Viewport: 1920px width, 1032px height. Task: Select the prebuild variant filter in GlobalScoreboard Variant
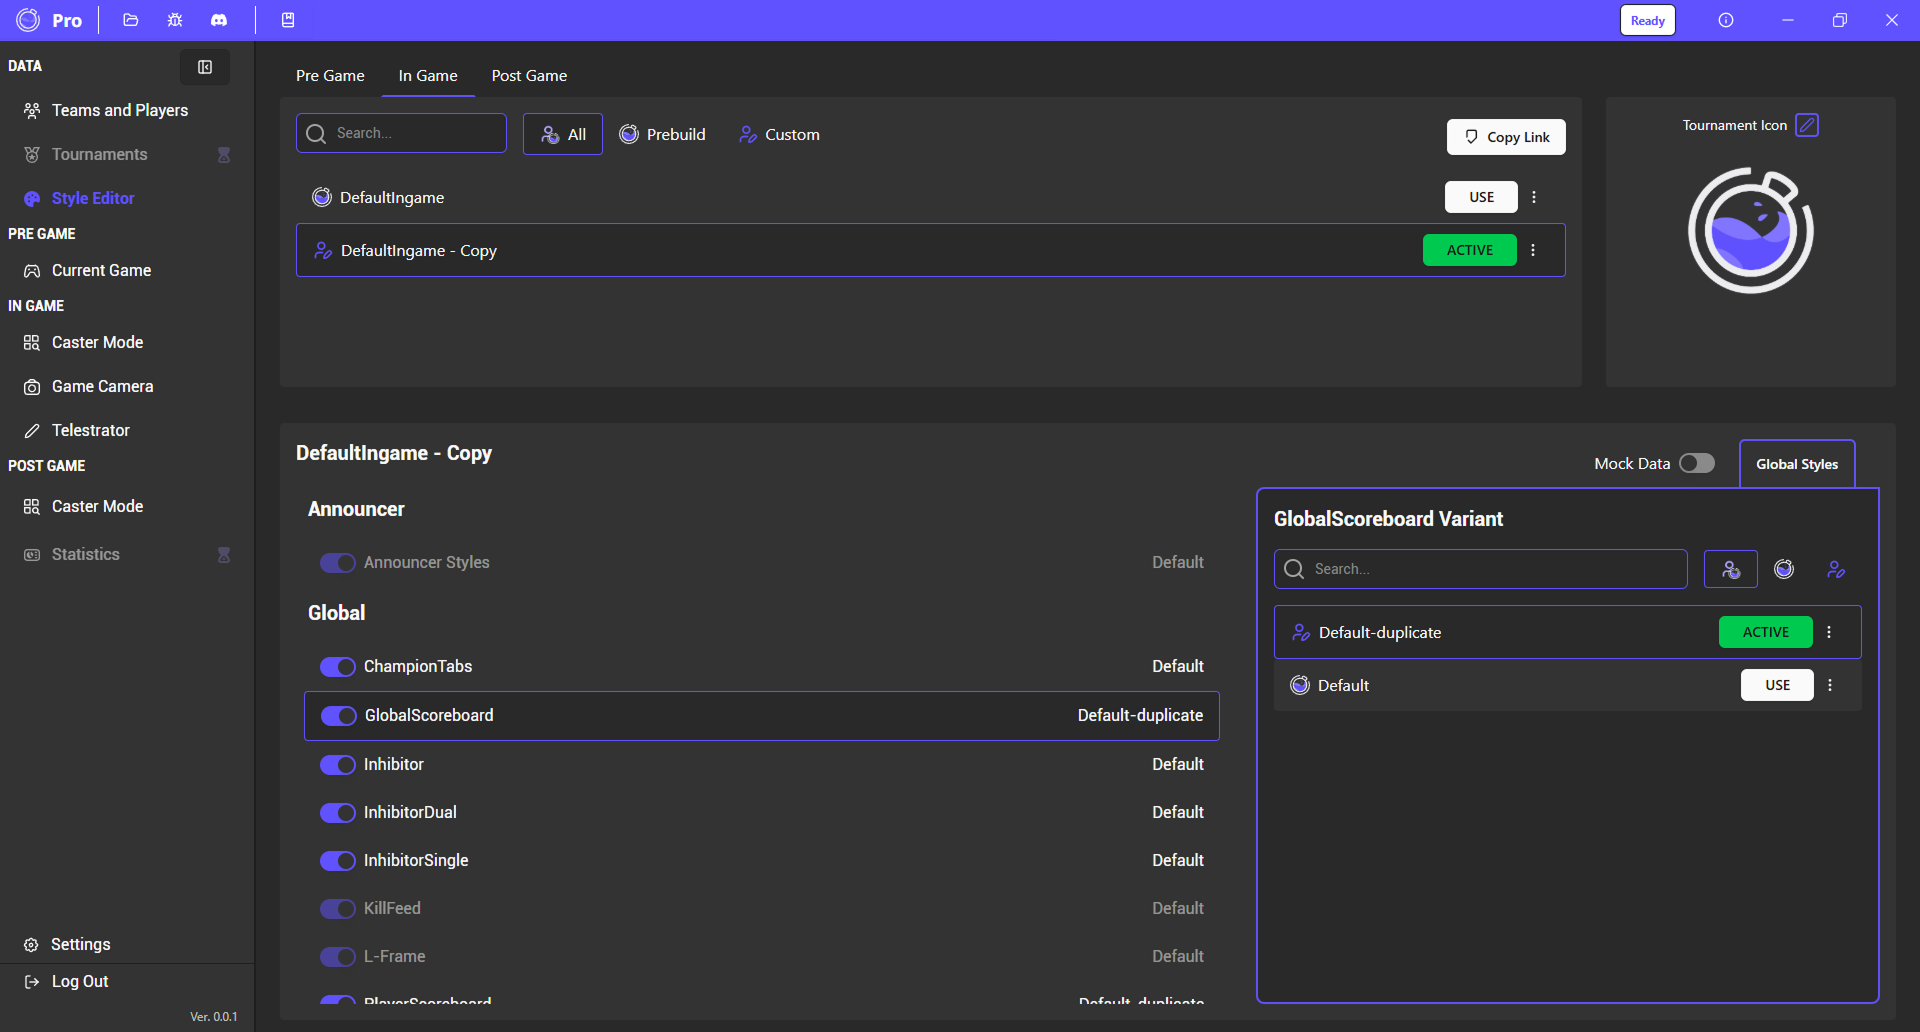(x=1784, y=569)
